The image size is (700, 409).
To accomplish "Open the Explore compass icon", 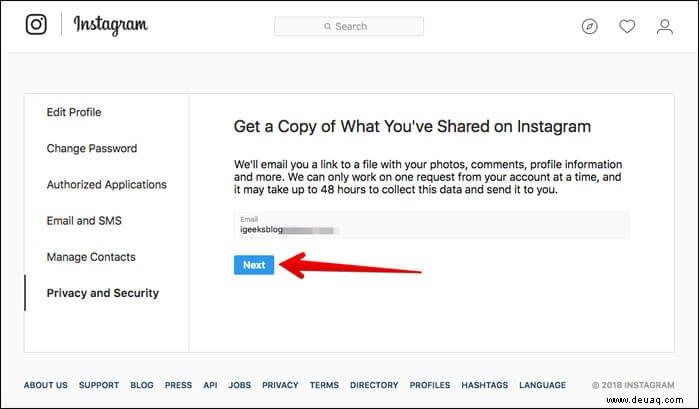I will pyautogui.click(x=589, y=26).
